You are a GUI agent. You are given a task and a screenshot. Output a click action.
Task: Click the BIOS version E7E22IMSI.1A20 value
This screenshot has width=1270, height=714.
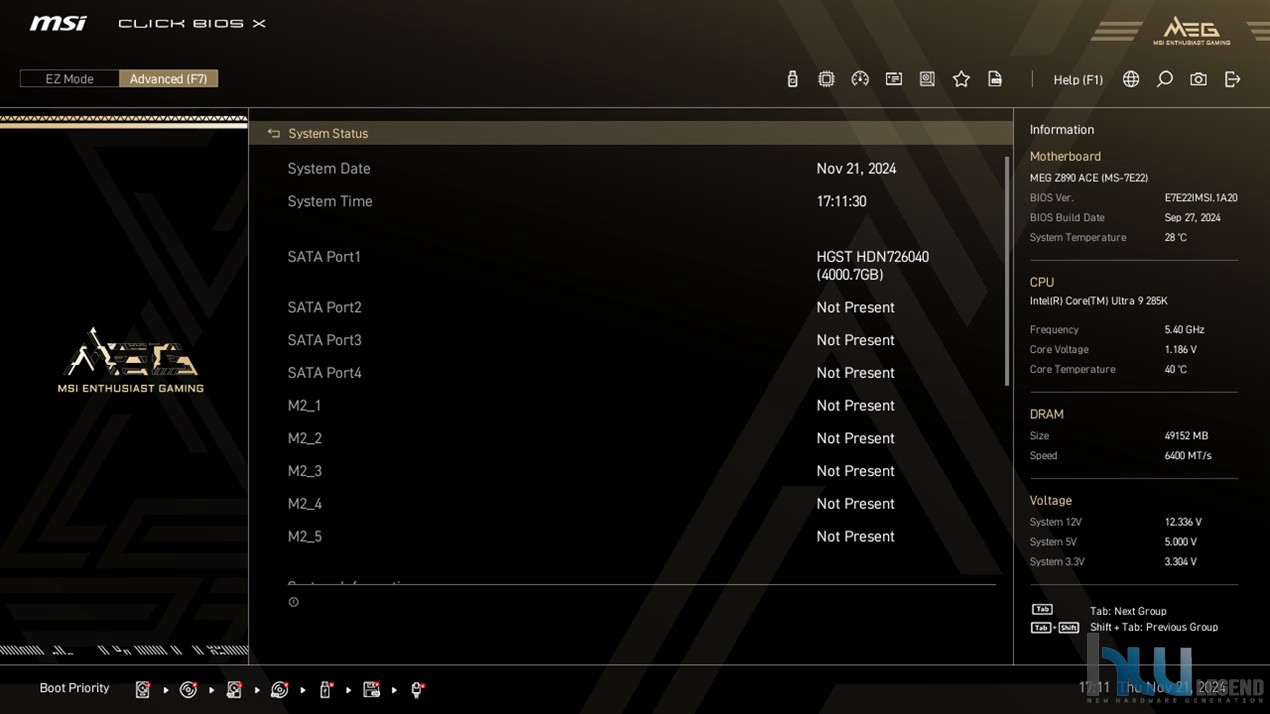tap(1201, 198)
